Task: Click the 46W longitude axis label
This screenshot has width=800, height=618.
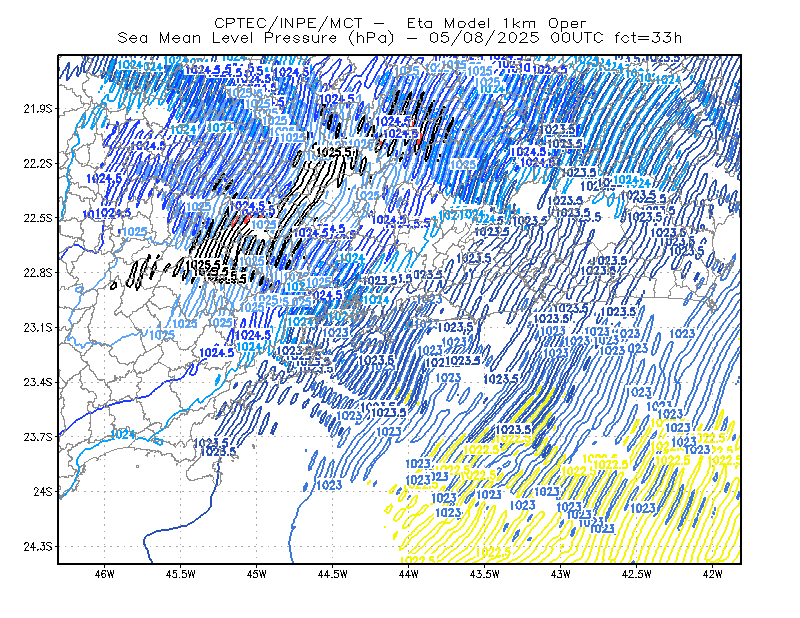Action: pyautogui.click(x=105, y=574)
